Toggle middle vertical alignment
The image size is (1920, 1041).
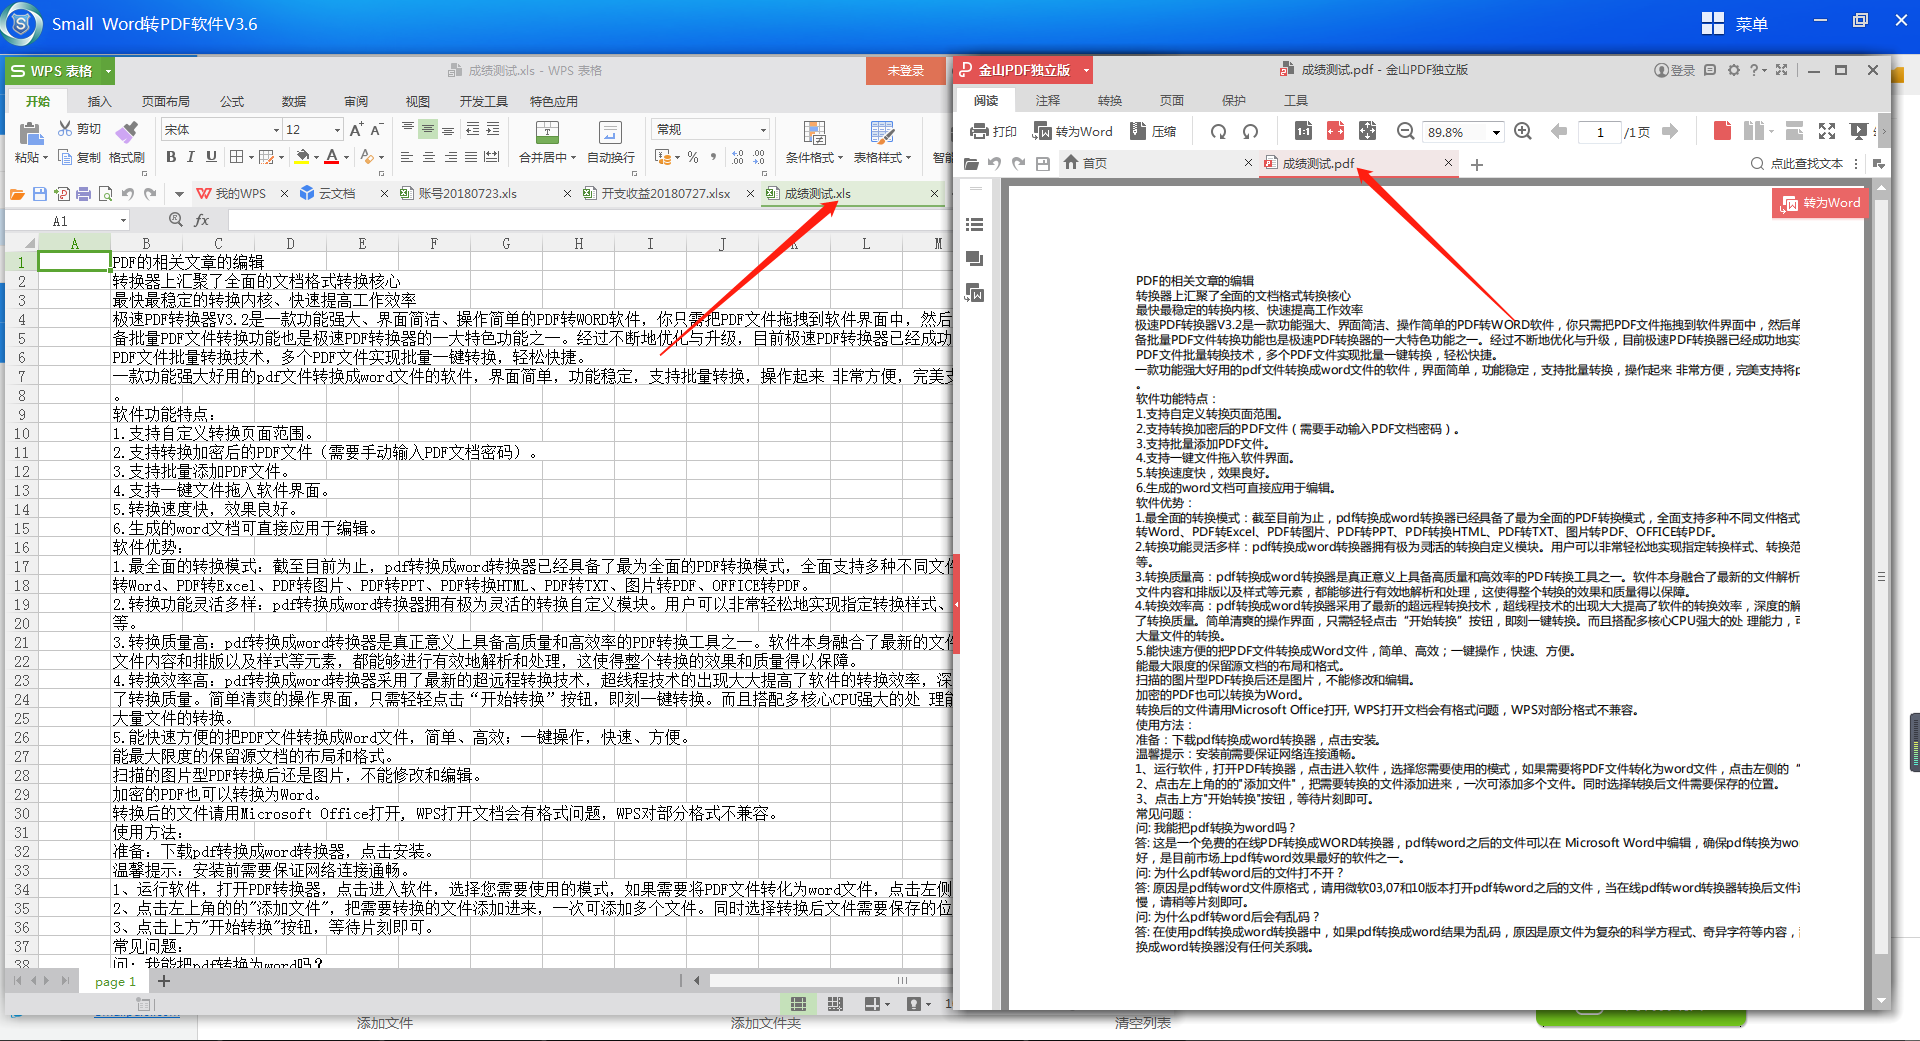(428, 129)
